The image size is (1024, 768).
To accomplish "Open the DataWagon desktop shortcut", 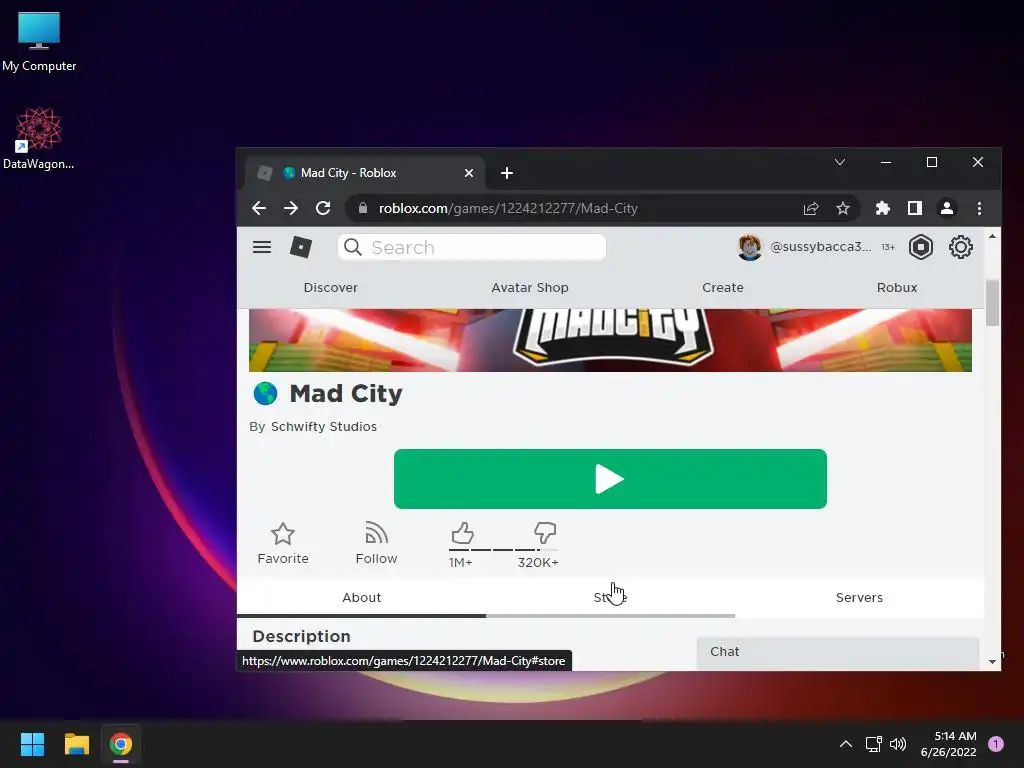I will 39,138.
